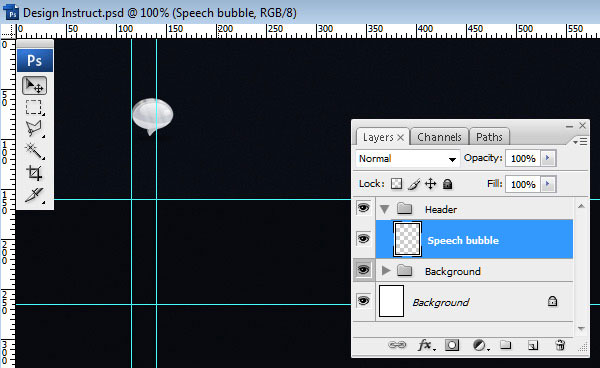Hide the Header group
Viewport: 600px width, 368px height.
click(x=363, y=208)
